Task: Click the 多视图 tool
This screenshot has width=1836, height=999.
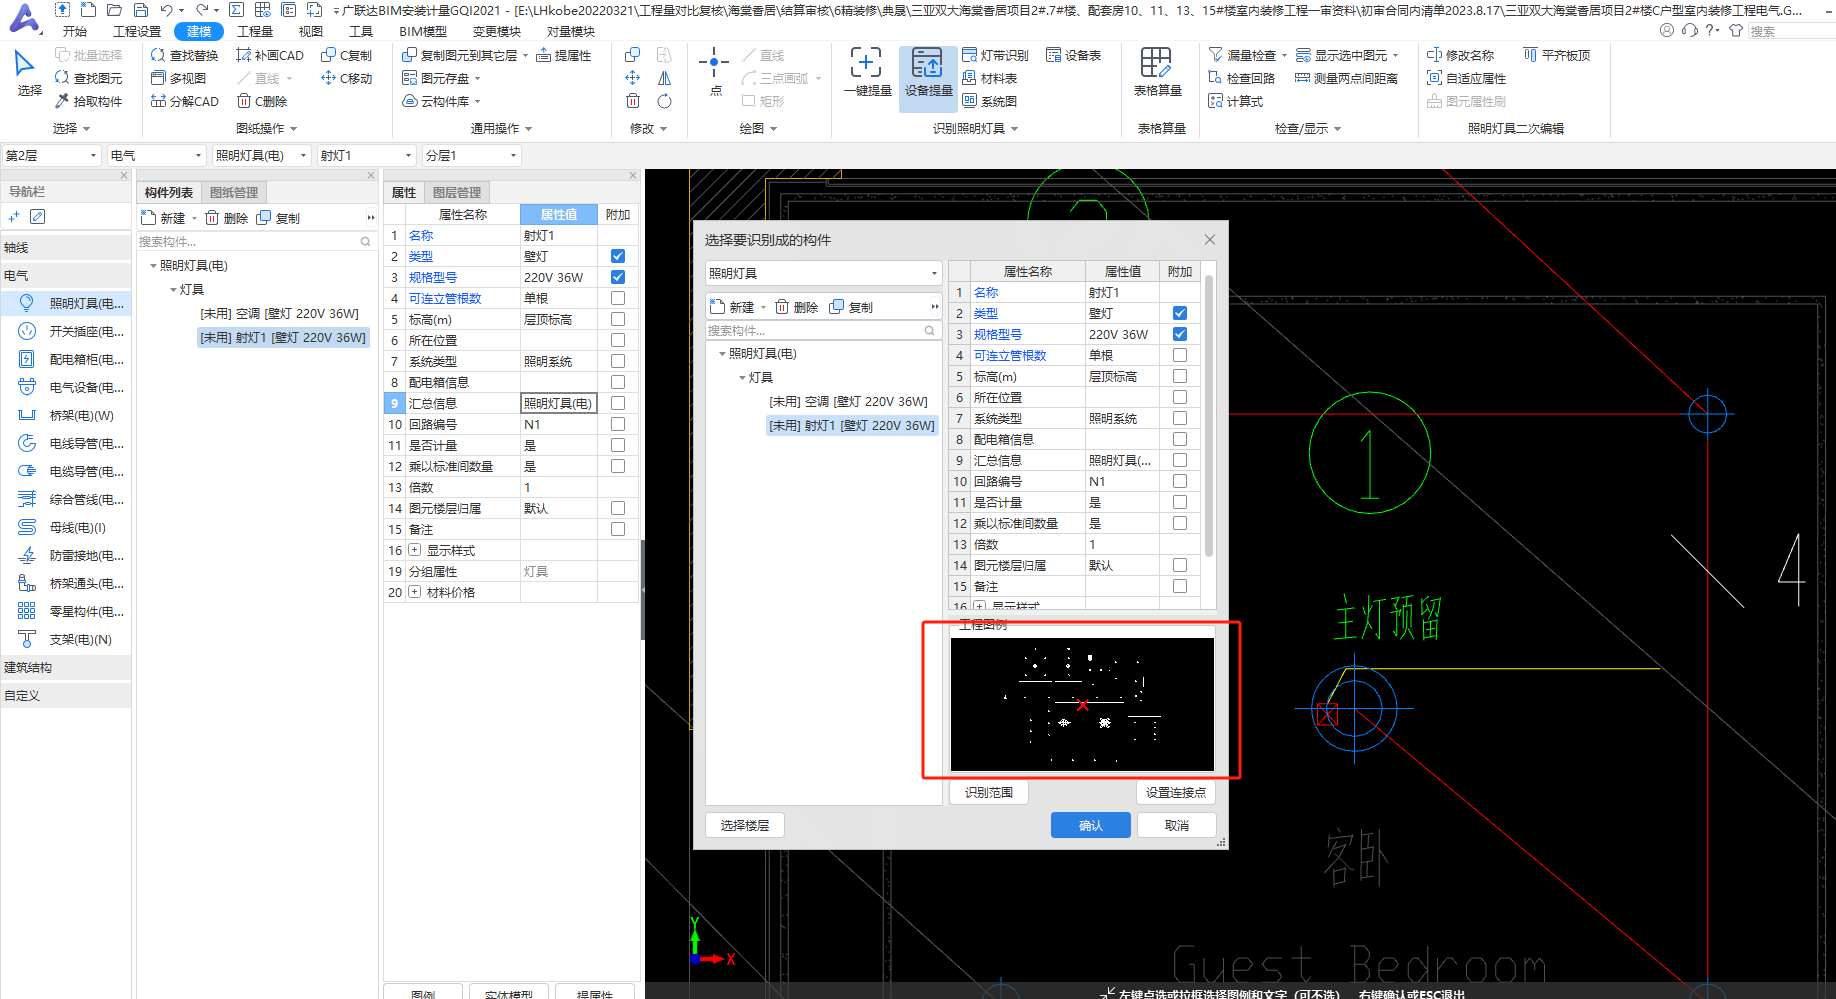Action: (x=178, y=78)
